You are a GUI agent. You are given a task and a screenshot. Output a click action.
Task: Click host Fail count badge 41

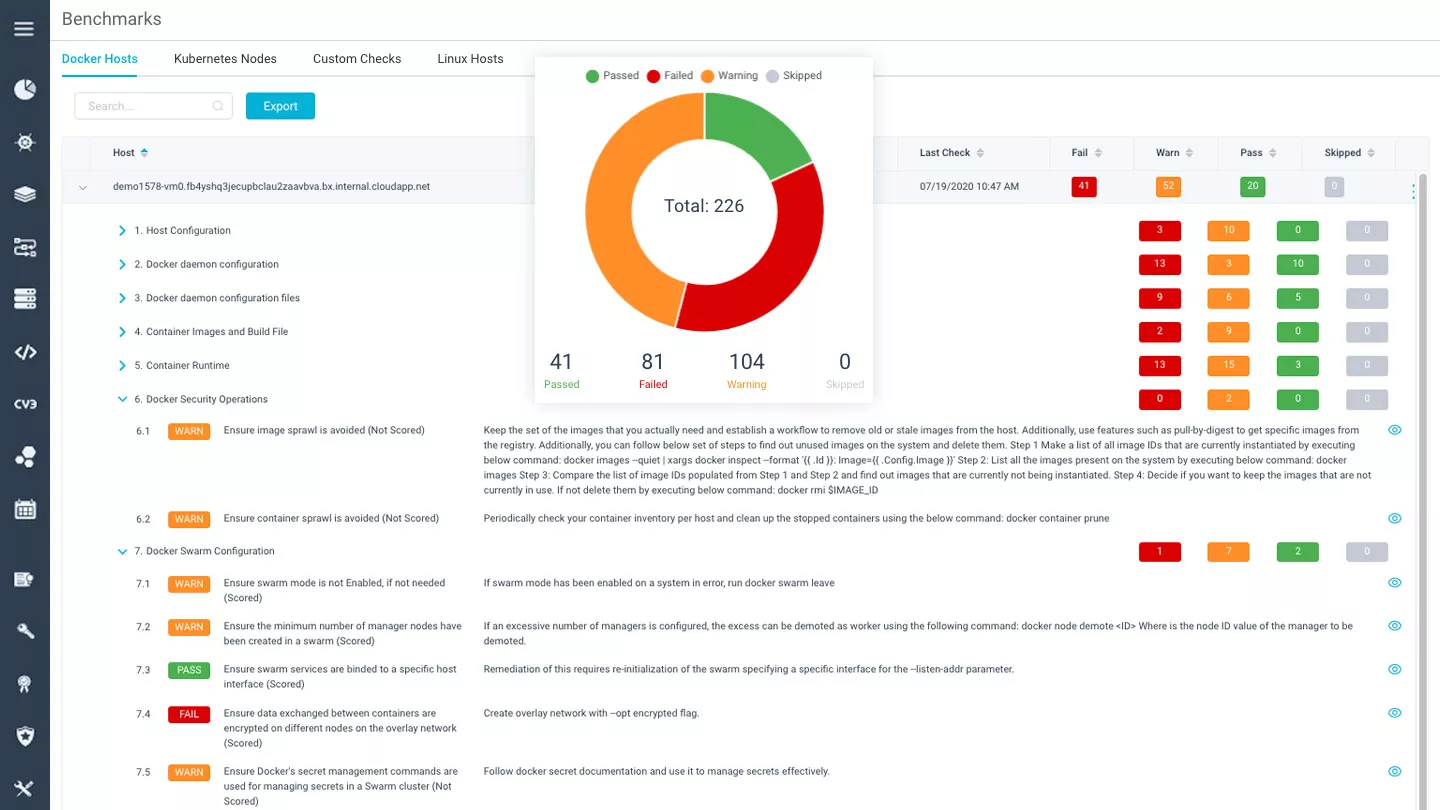[1083, 186]
